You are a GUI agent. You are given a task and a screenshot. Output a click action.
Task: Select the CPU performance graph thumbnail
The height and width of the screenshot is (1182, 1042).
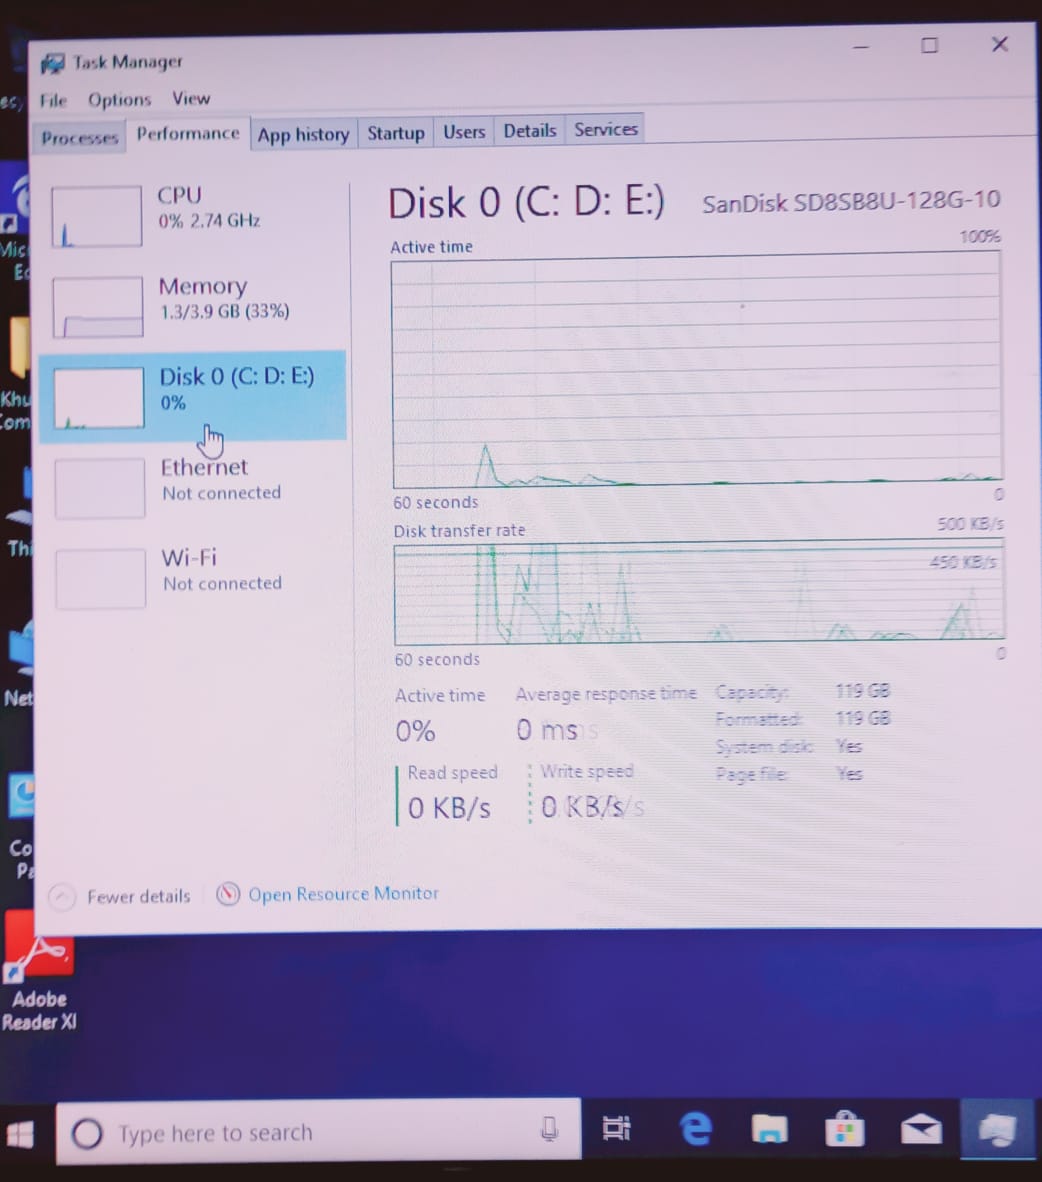pyautogui.click(x=96, y=216)
